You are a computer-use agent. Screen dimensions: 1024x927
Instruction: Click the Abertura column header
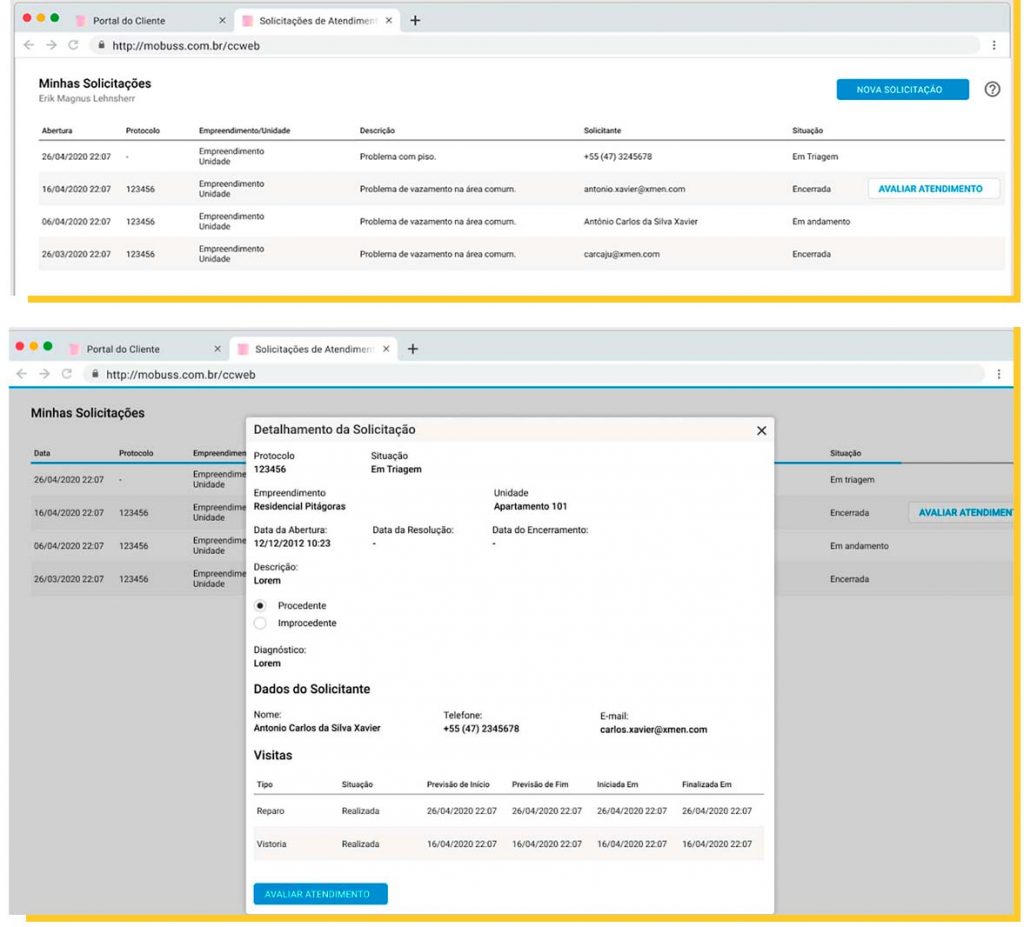(57, 131)
